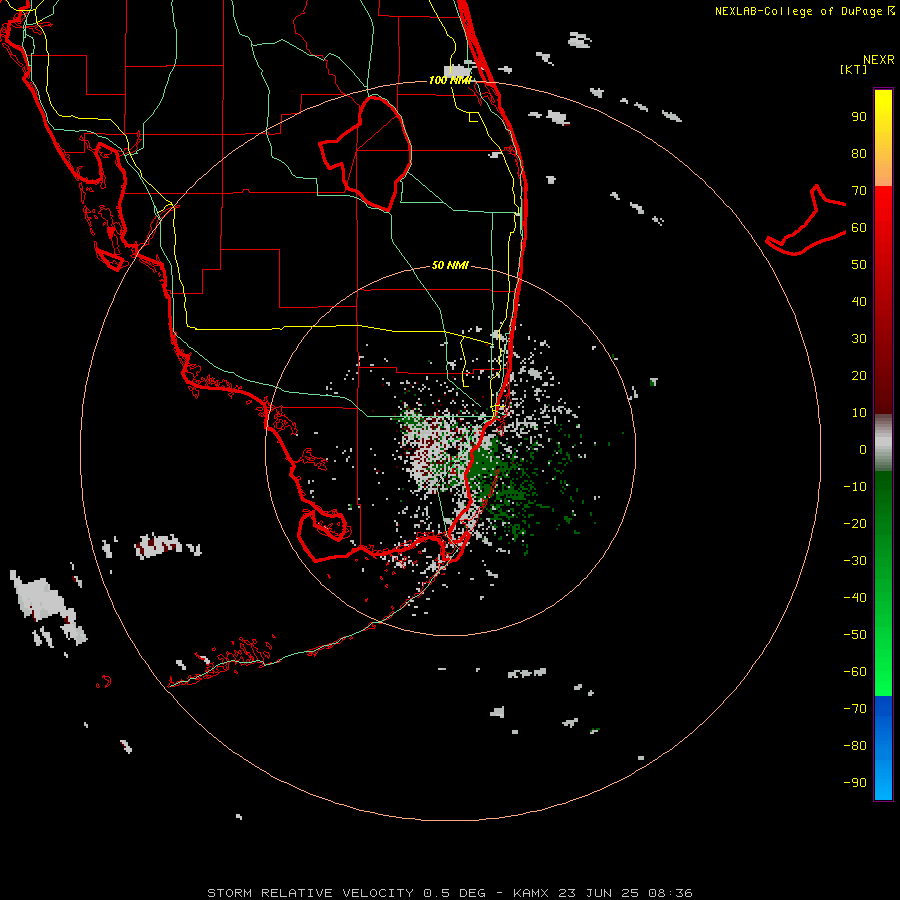Select the 20 tick label on scale
900x900 pixels.
pyautogui.click(x=859, y=376)
